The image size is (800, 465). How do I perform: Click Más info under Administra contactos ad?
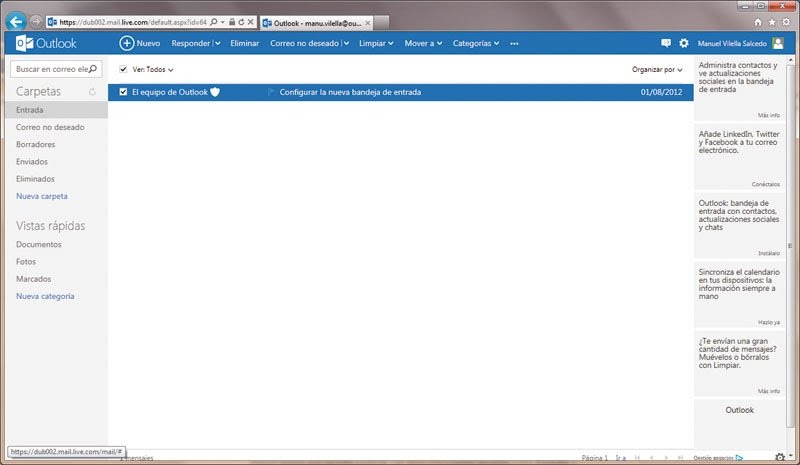(x=768, y=115)
